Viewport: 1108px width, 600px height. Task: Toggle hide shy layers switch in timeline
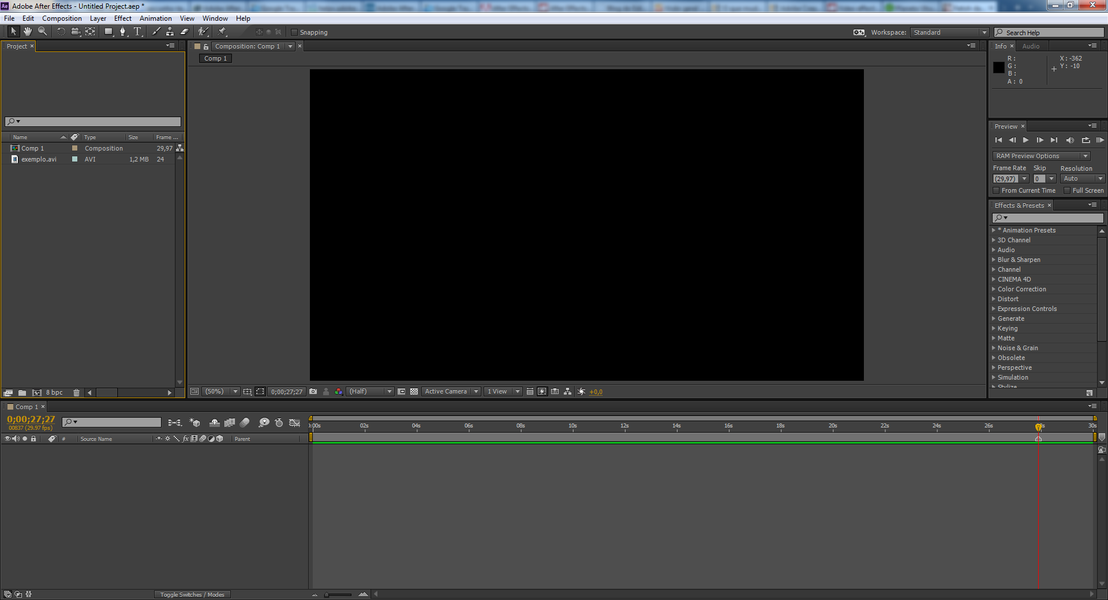214,423
